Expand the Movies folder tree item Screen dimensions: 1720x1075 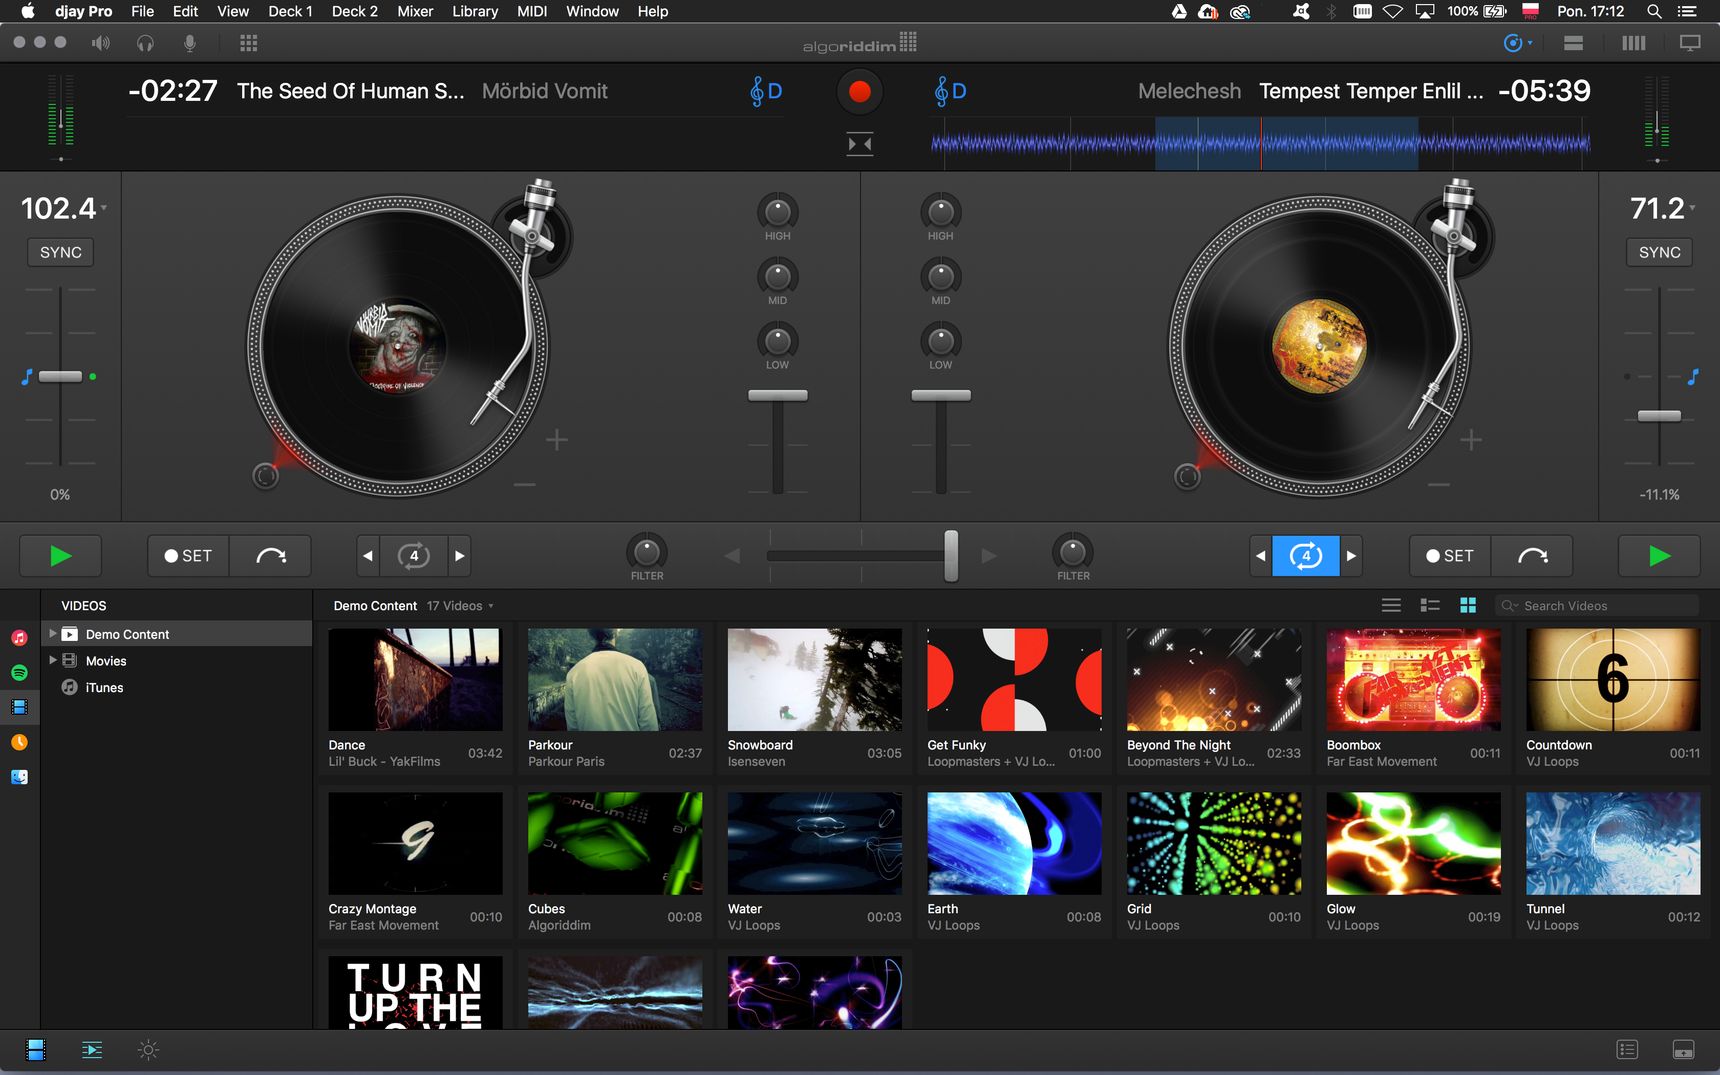pos(53,660)
